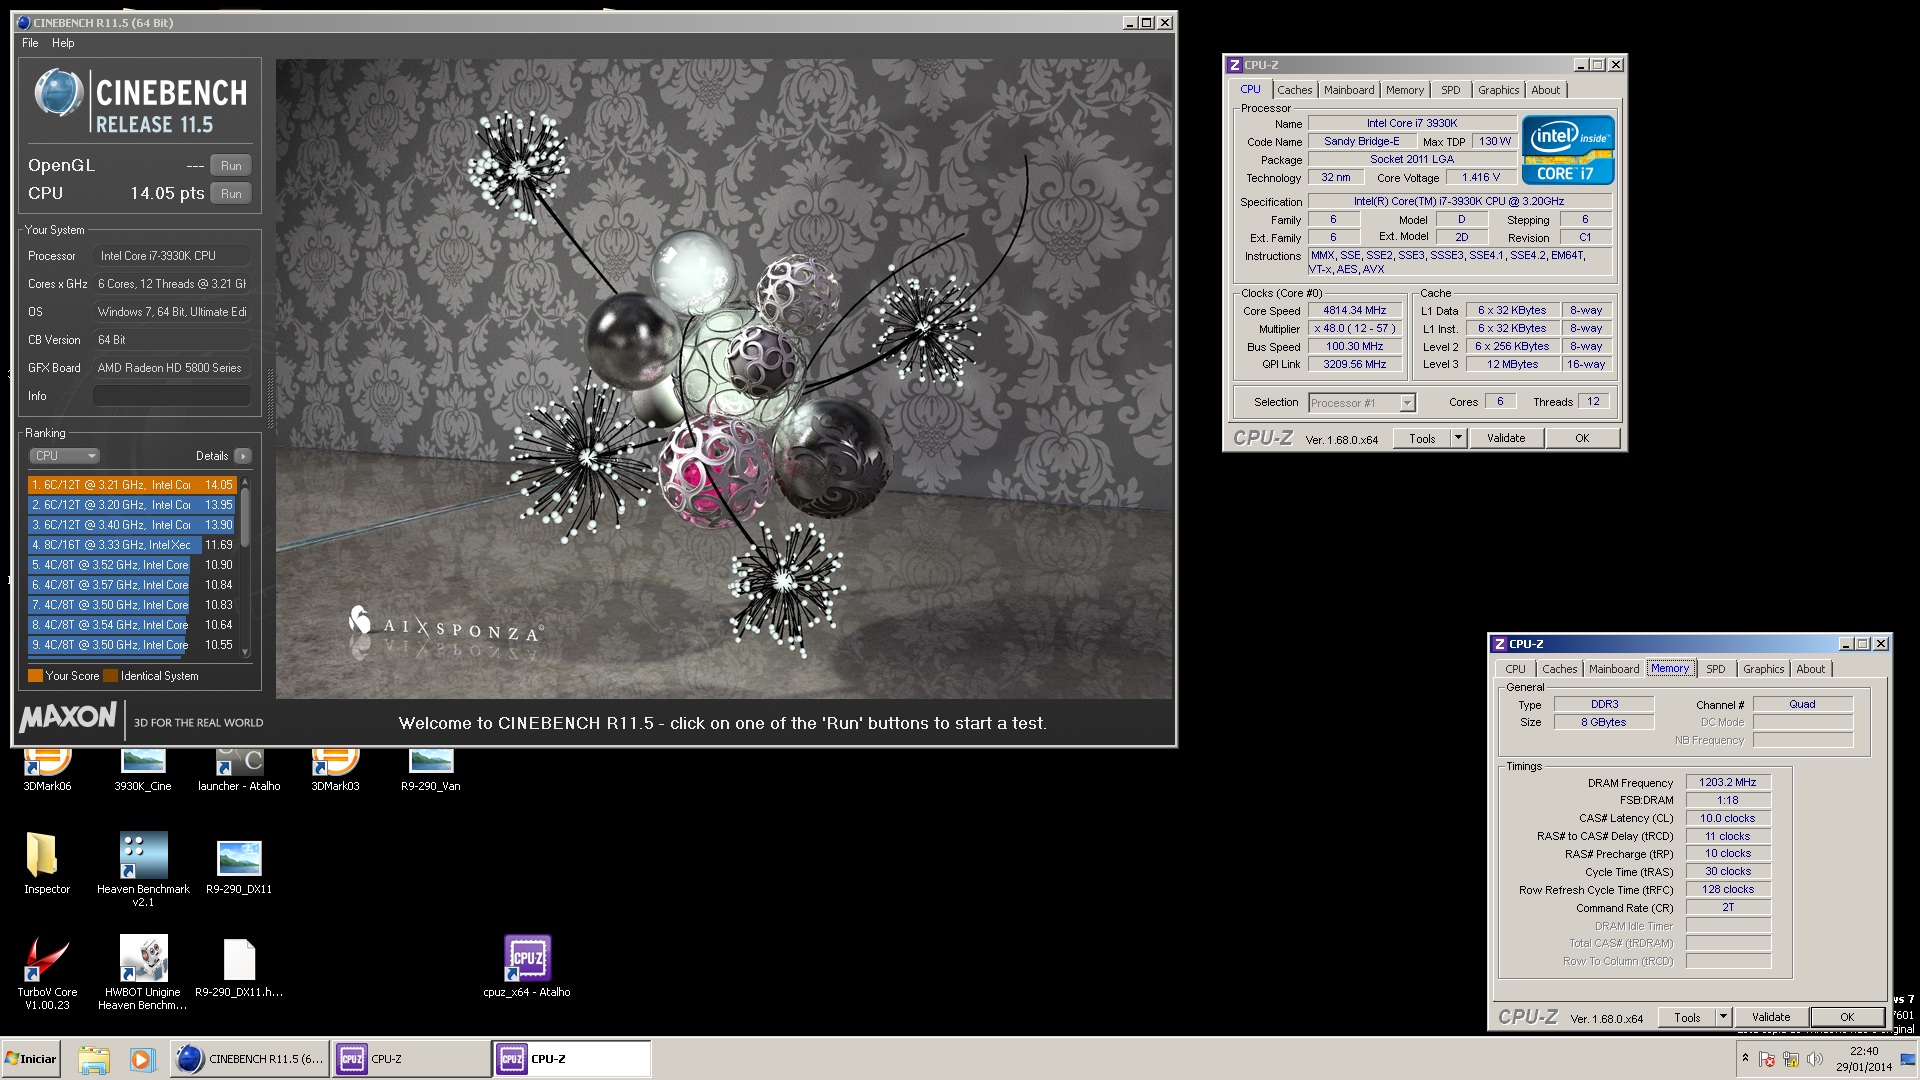Open the R9-290_DX11 image file icon
Viewport: 1920px width, 1080px height.
(239, 866)
